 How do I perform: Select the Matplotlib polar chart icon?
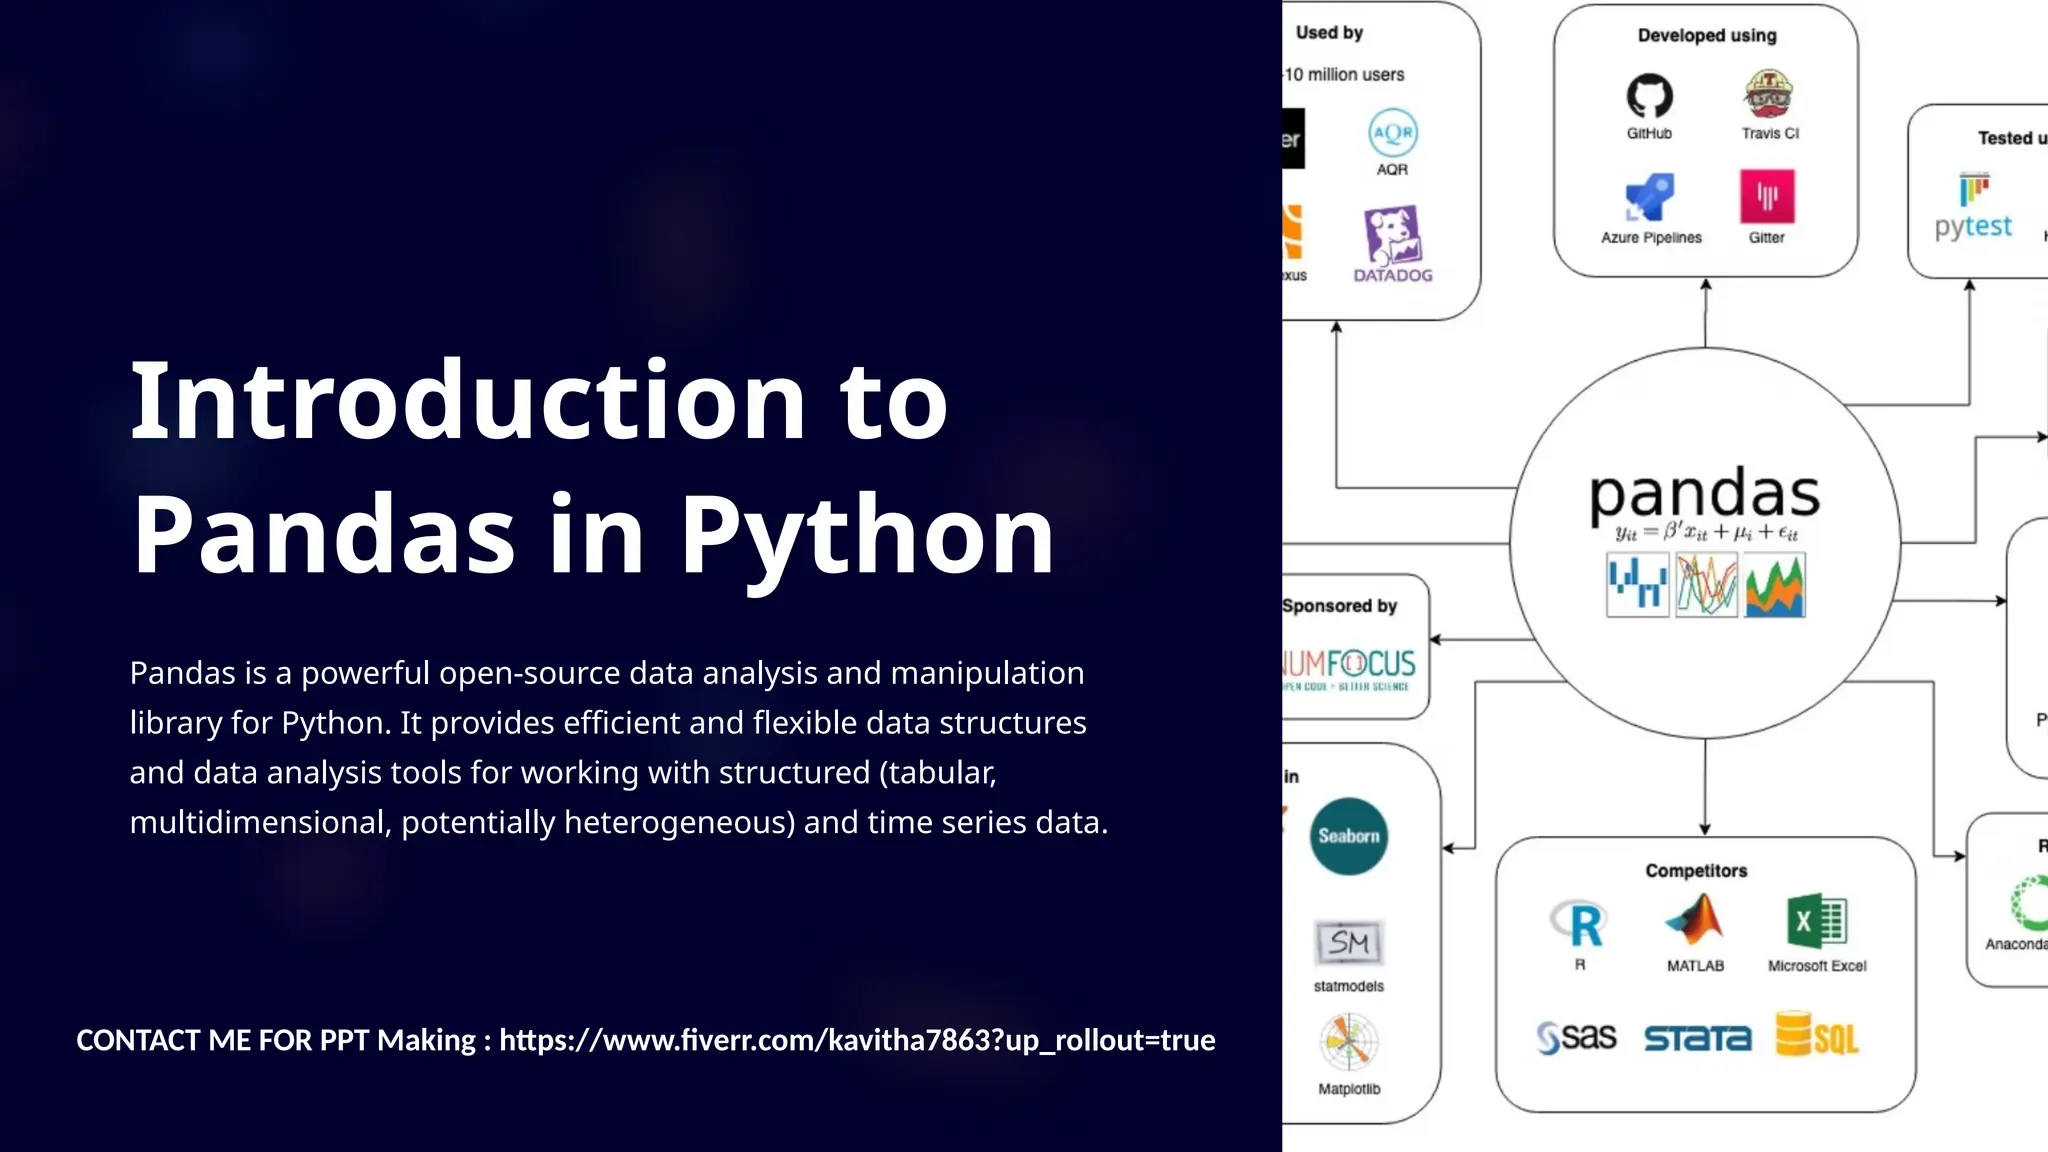(1348, 1042)
